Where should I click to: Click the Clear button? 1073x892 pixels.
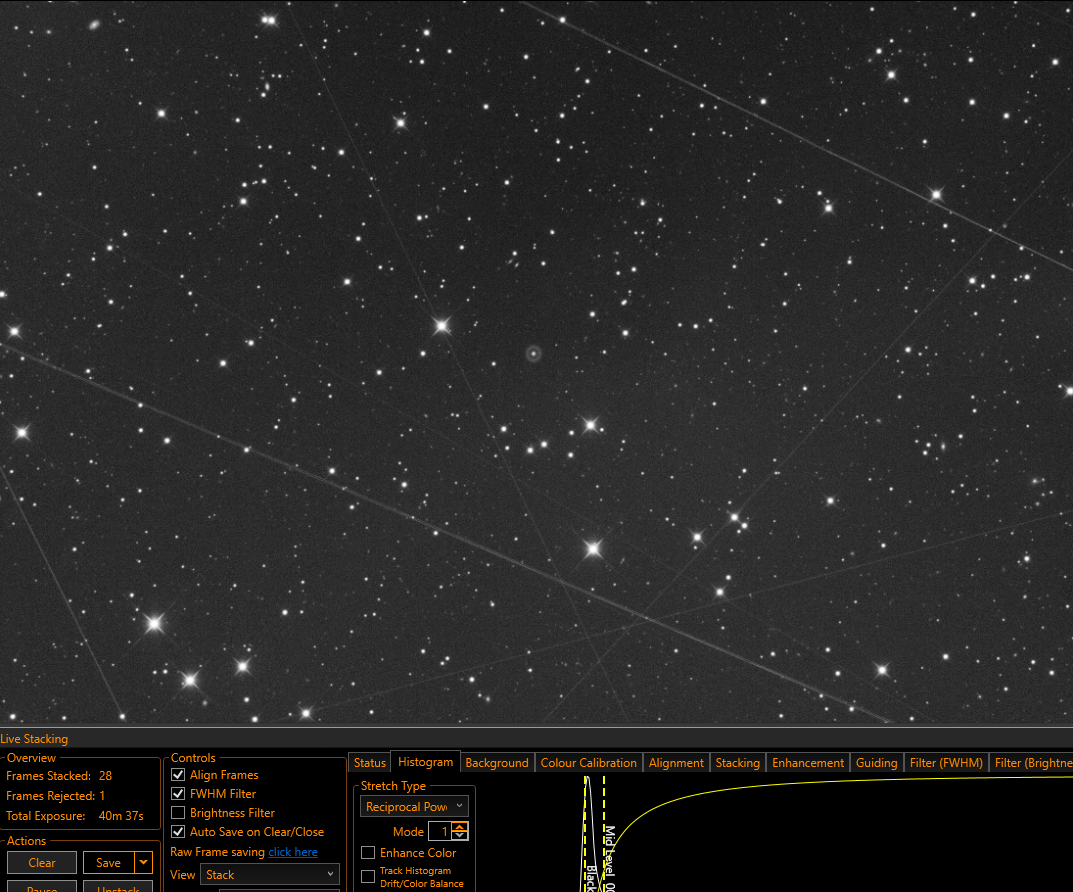click(42, 863)
